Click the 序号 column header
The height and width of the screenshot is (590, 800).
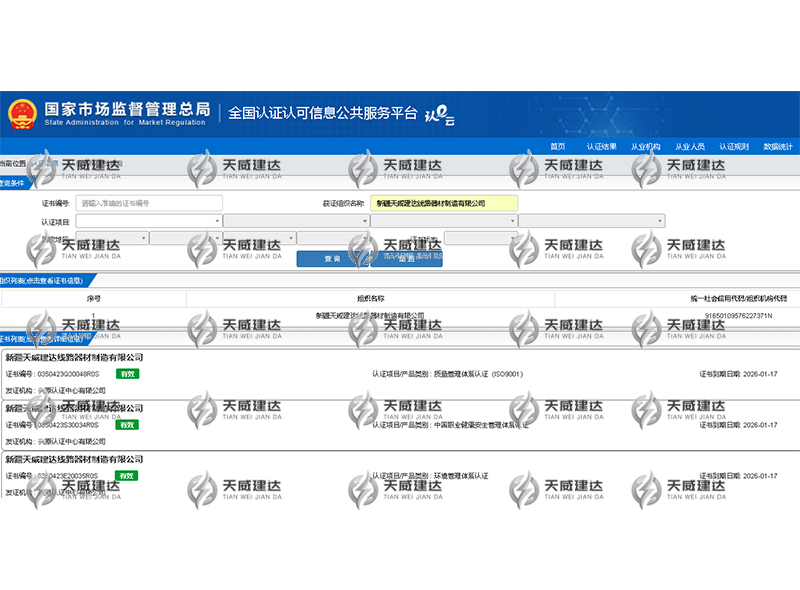[93, 299]
